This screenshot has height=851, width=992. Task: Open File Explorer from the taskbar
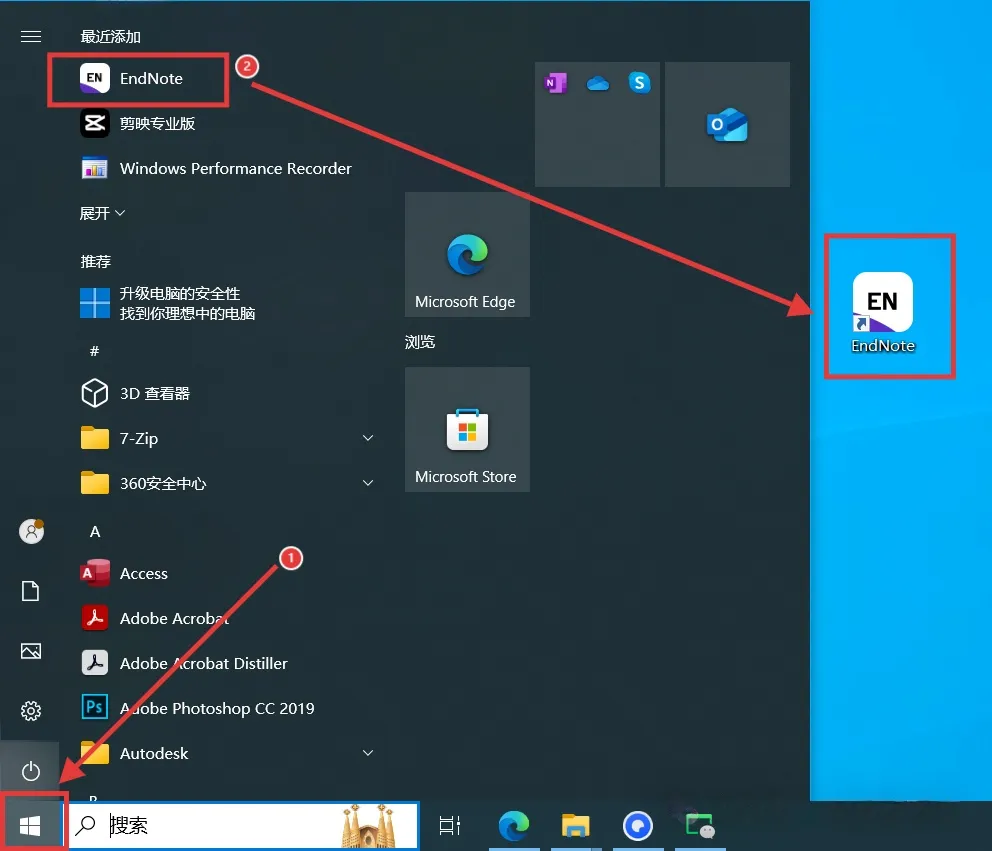575,826
